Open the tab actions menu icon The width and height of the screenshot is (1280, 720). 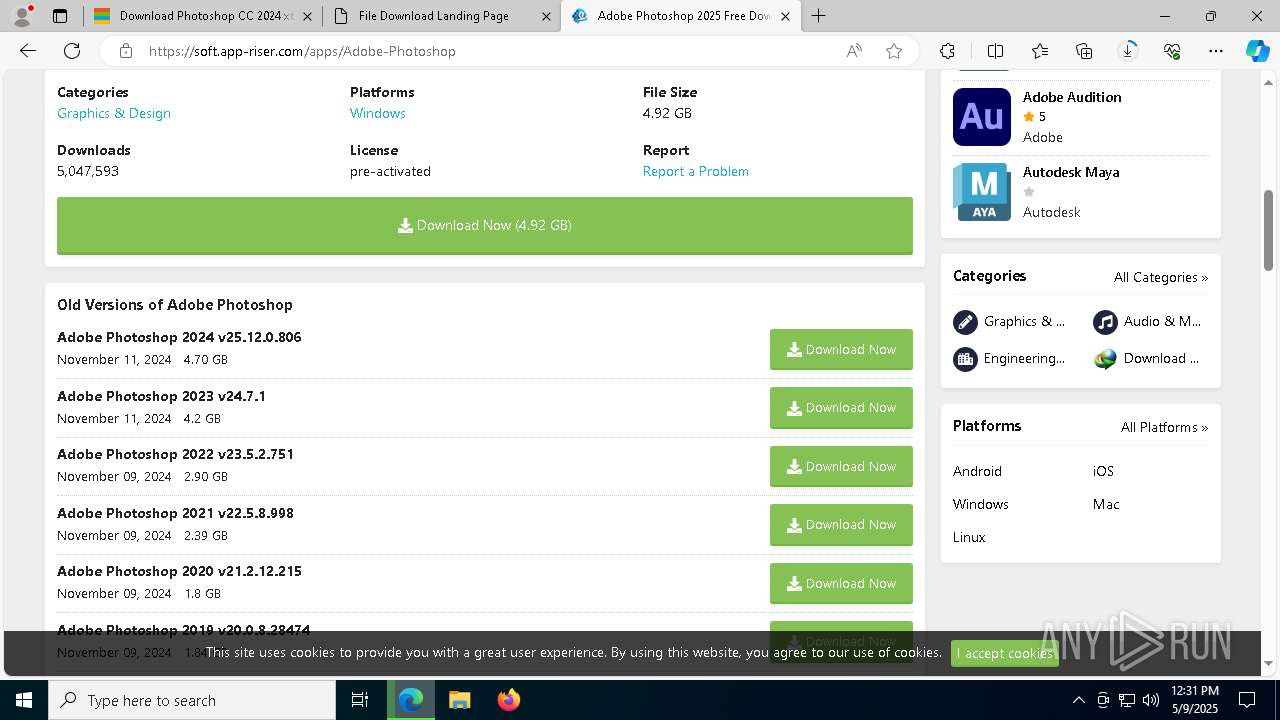point(60,16)
